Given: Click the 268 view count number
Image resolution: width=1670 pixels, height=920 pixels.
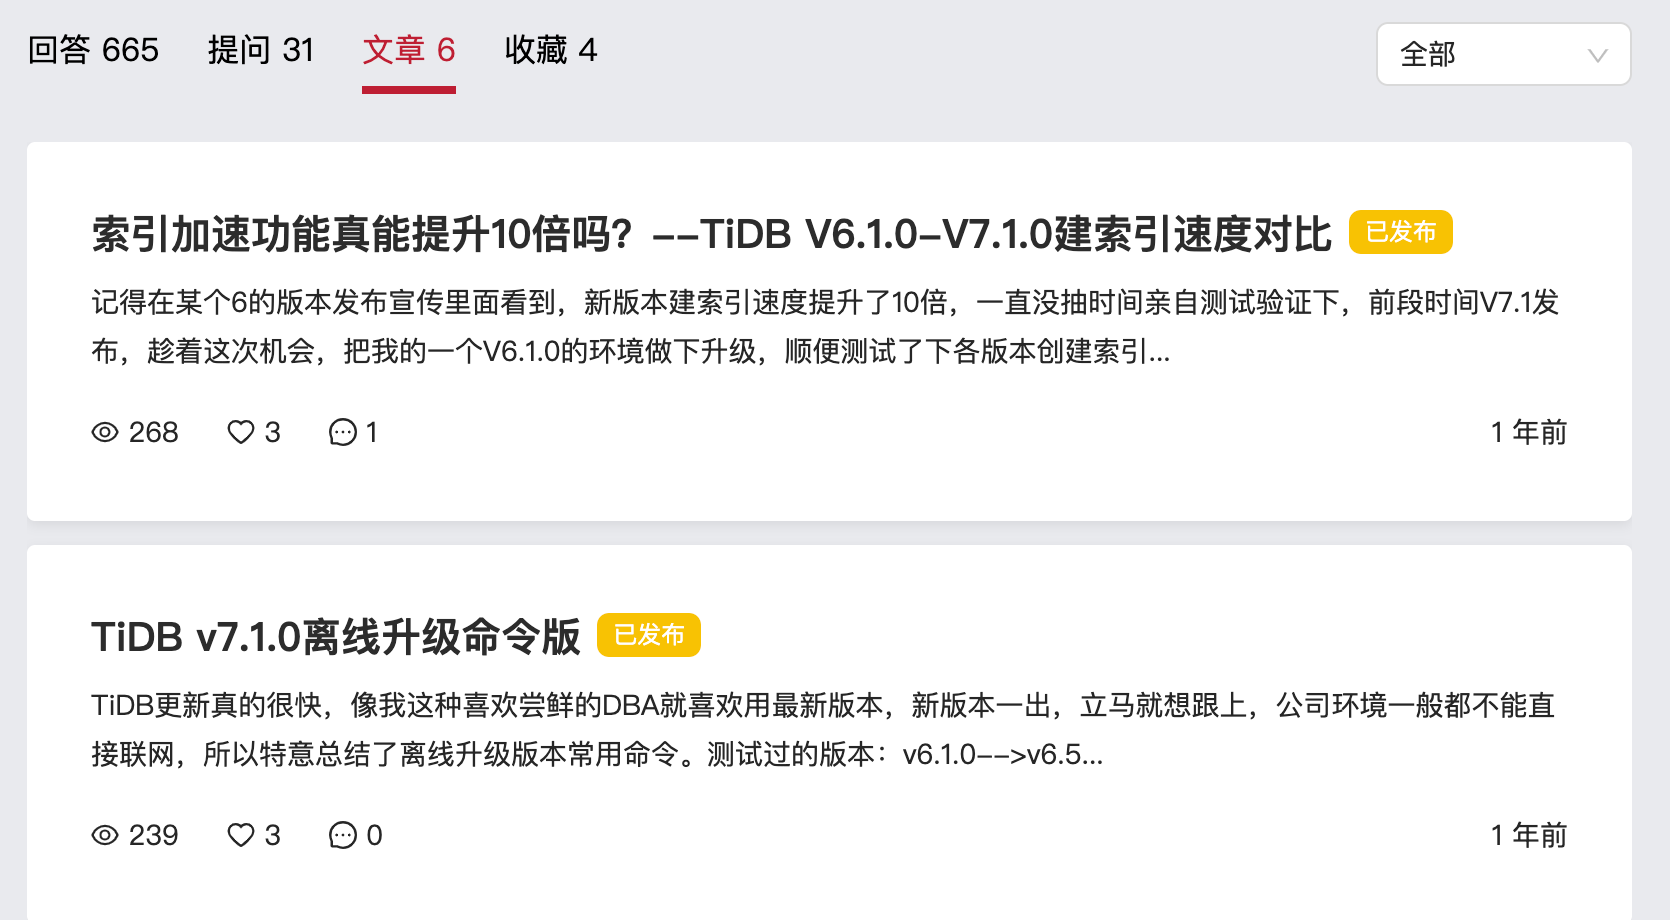Looking at the screenshot, I should click(153, 432).
